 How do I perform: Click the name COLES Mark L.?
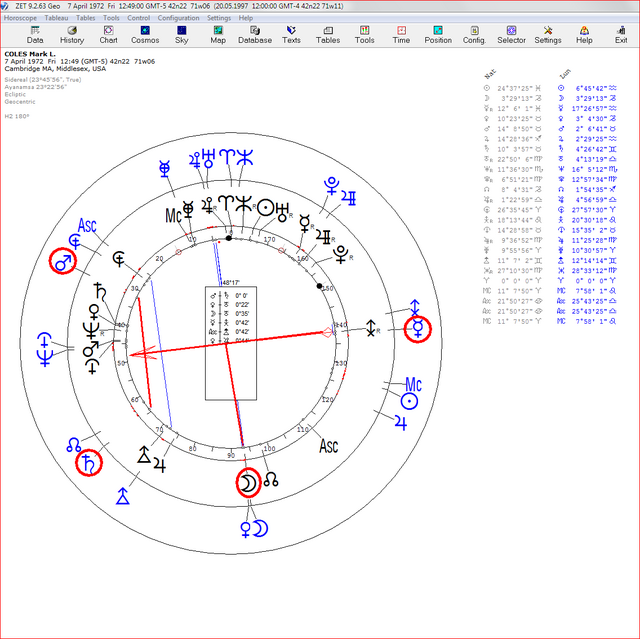pos(30,54)
